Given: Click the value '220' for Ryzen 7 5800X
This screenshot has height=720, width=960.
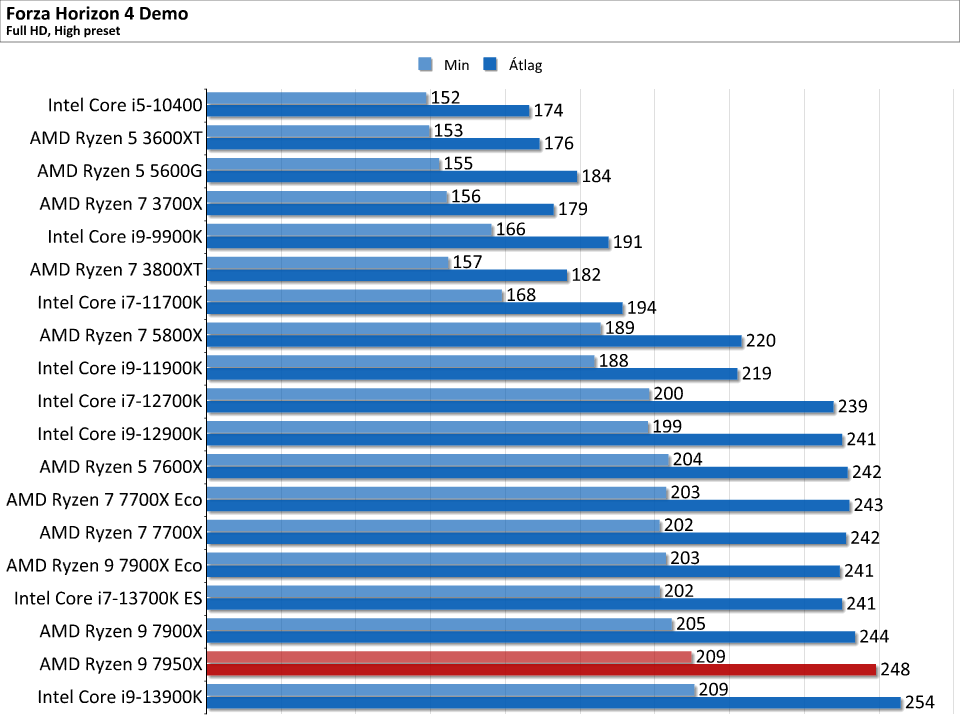Looking at the screenshot, I should tap(761, 341).
